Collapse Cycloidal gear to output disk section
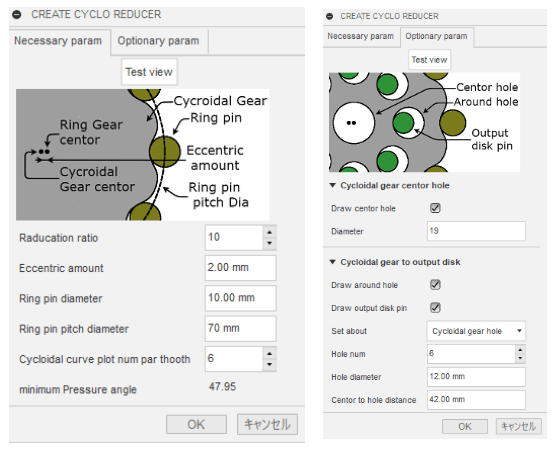 (332, 262)
